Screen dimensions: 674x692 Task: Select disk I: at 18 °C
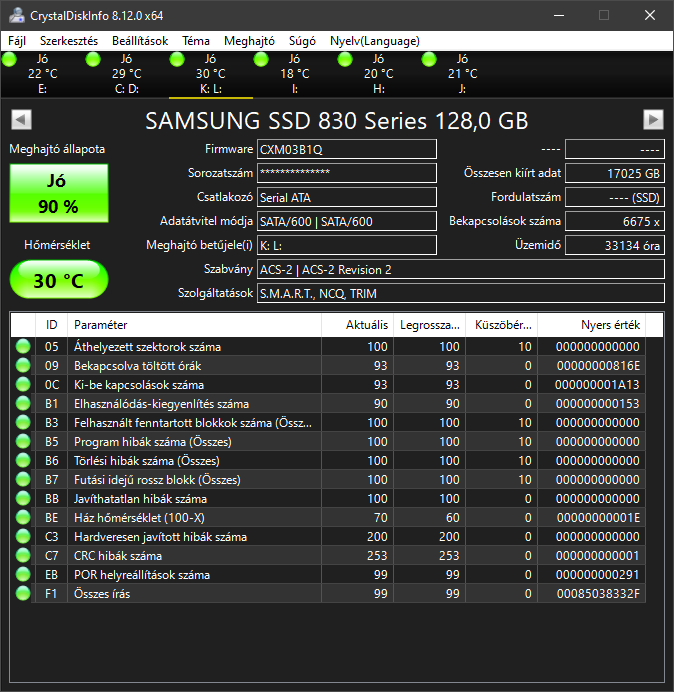pos(294,74)
